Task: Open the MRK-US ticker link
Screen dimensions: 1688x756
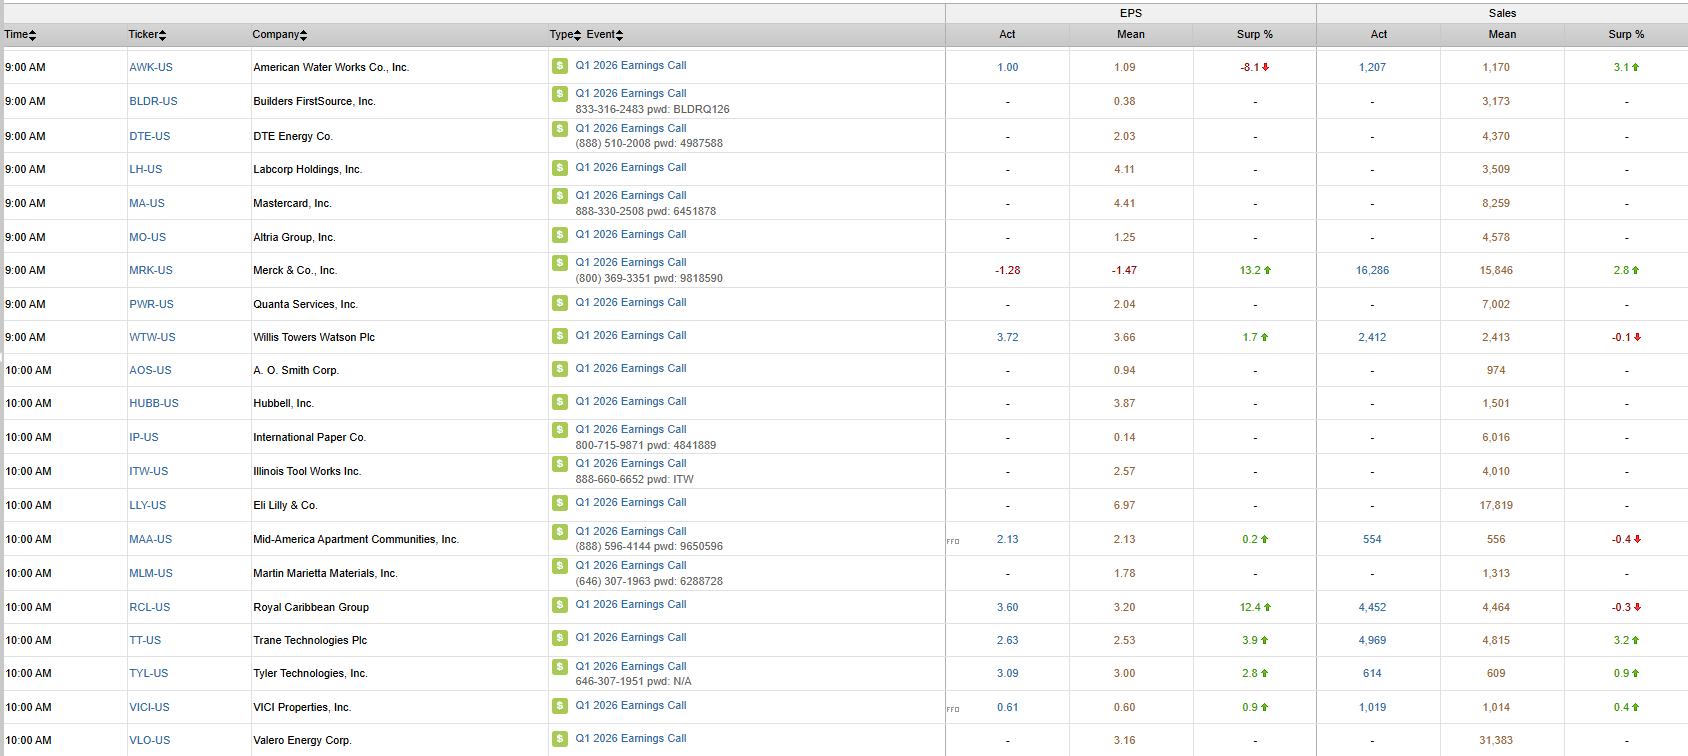Action: tap(151, 271)
